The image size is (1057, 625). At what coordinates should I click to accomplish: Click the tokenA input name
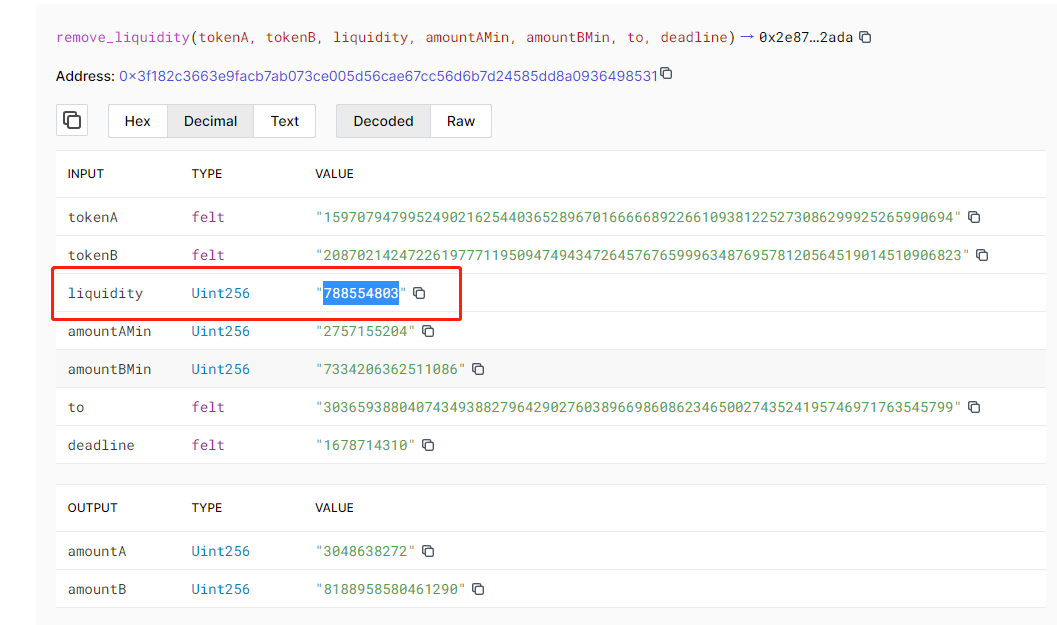click(x=93, y=217)
